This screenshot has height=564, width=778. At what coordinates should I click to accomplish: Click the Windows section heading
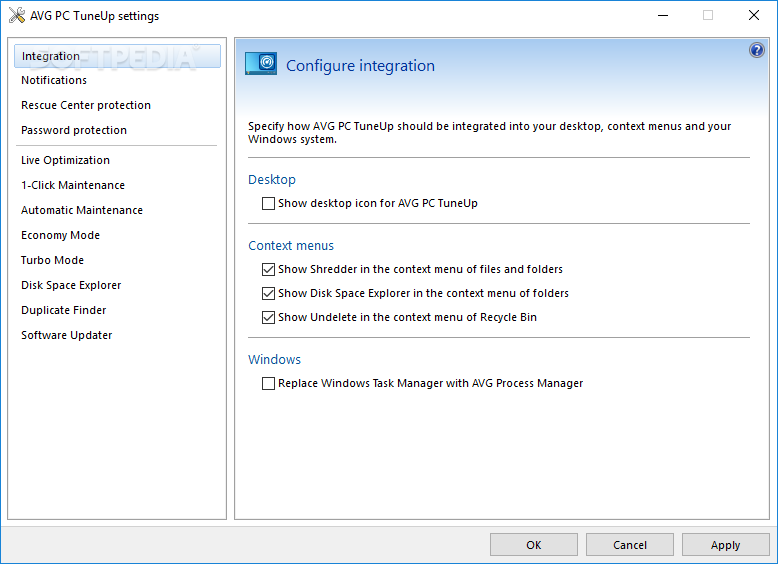pos(274,360)
